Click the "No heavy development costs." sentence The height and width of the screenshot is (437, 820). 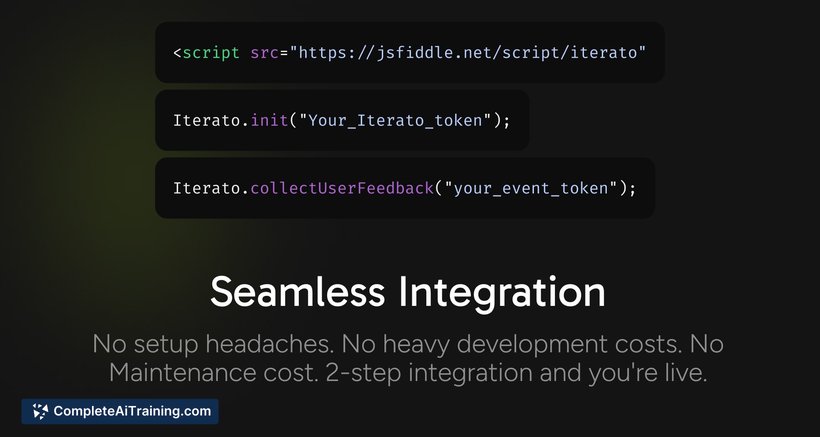coord(512,344)
